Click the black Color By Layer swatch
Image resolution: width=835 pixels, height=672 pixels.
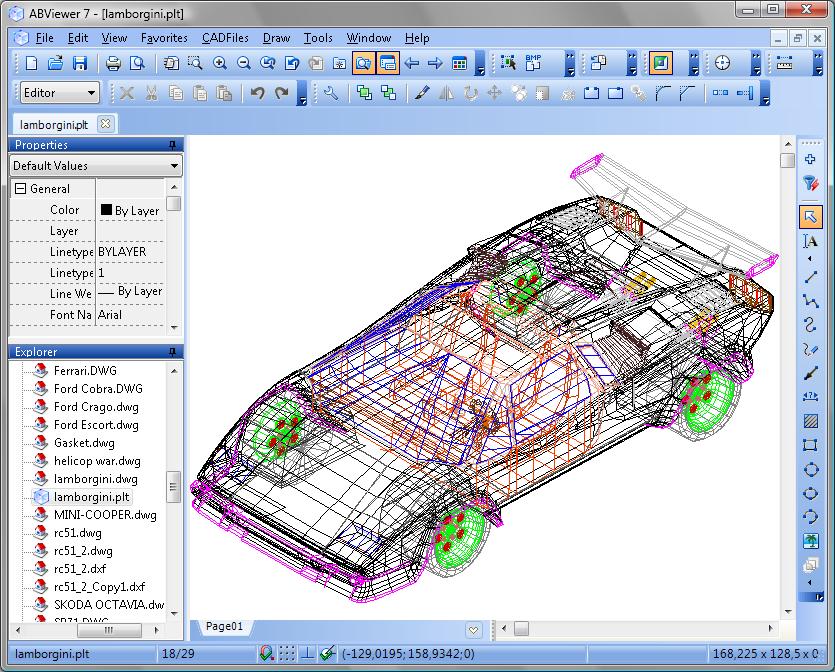click(107, 210)
